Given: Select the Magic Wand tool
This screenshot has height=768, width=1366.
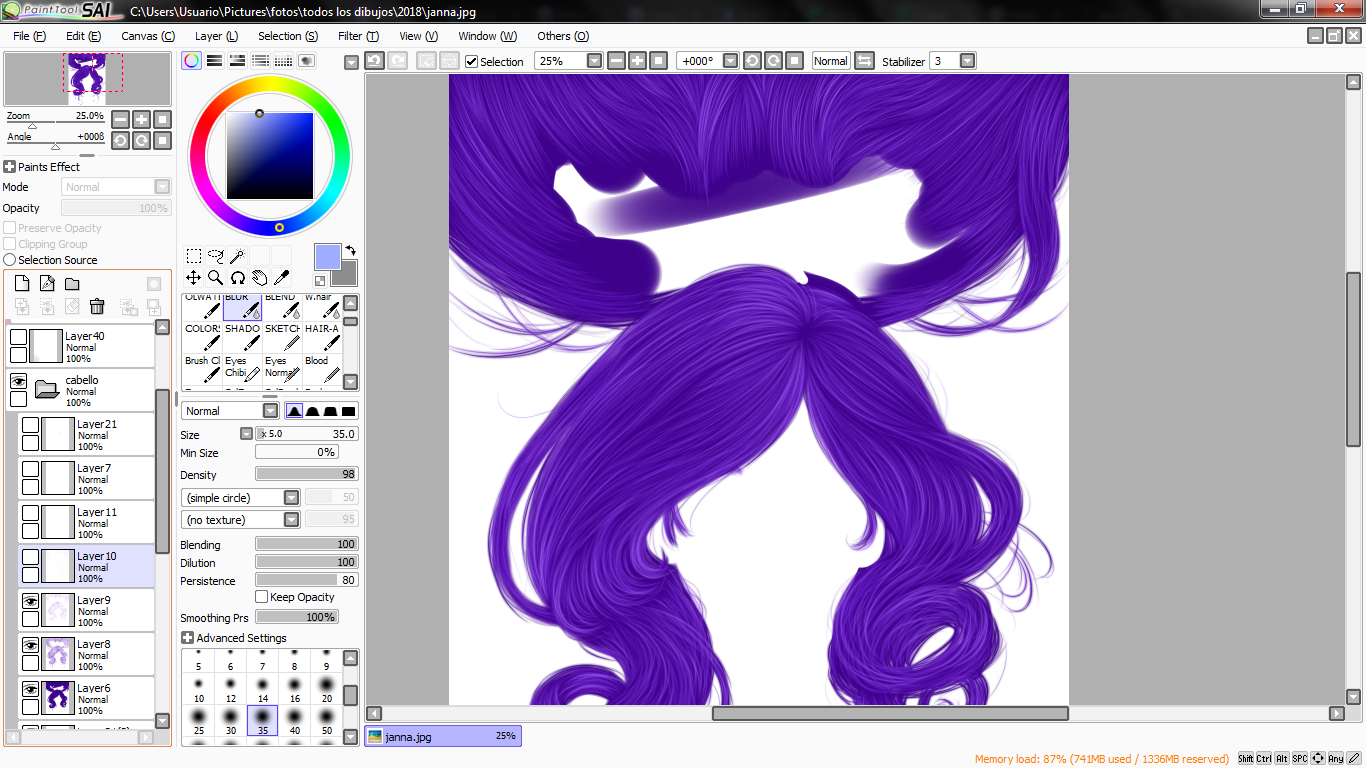Looking at the screenshot, I should coord(238,256).
